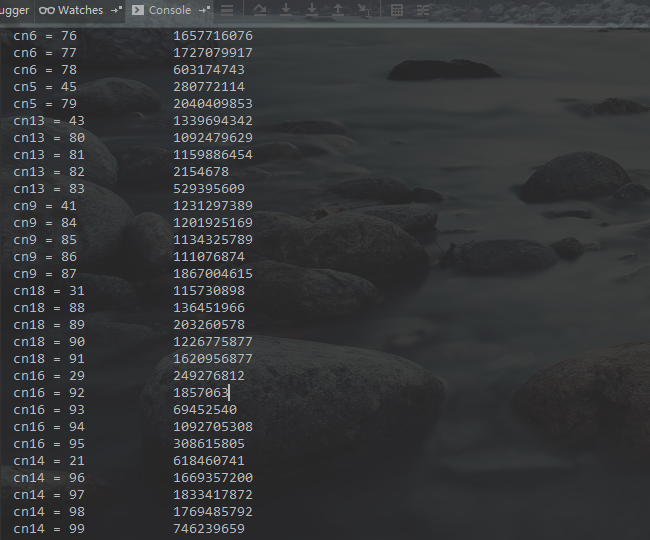
Task: Place cursor at value 1857063
Action: click(x=201, y=393)
